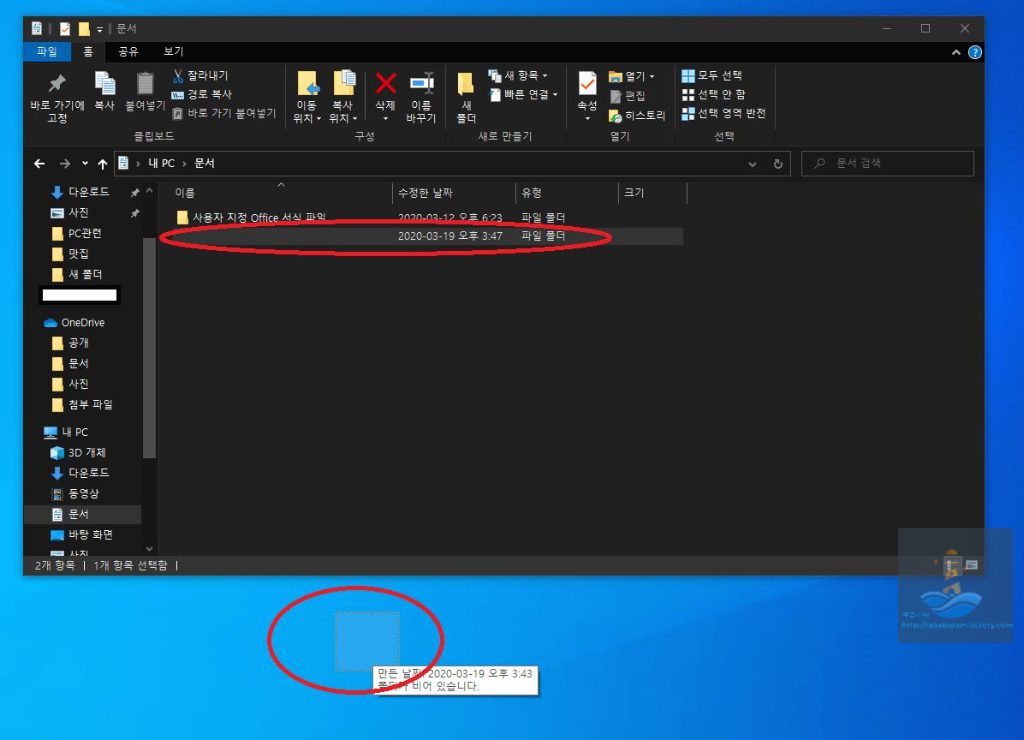This screenshot has width=1024, height=740.
Task: Click 문서 in the address bar path
Action: coord(204,163)
